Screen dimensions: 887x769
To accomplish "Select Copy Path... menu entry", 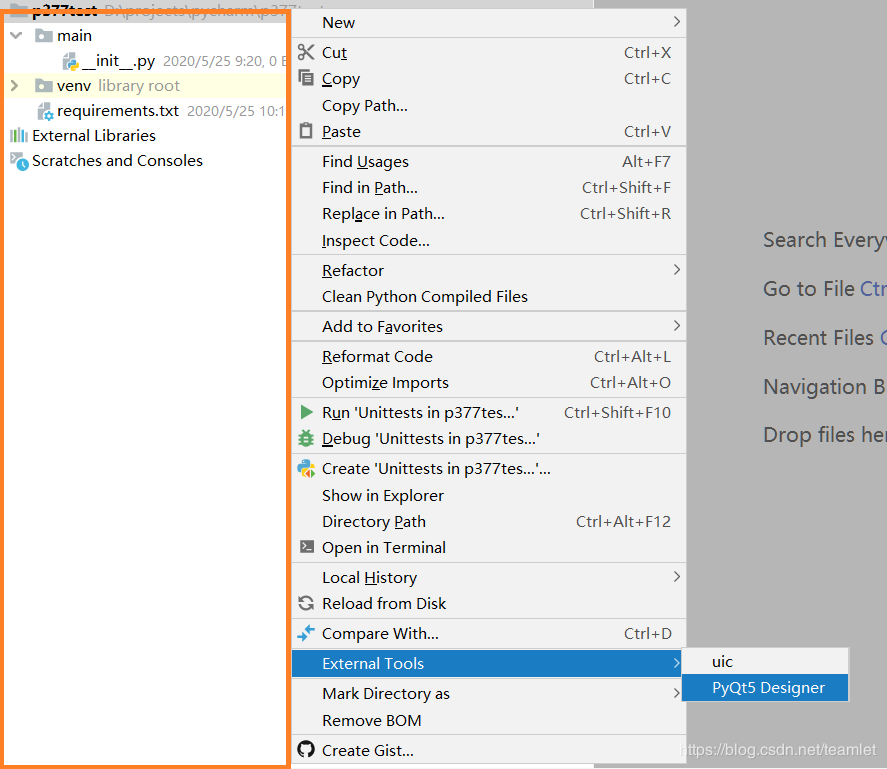I will [x=489, y=105].
